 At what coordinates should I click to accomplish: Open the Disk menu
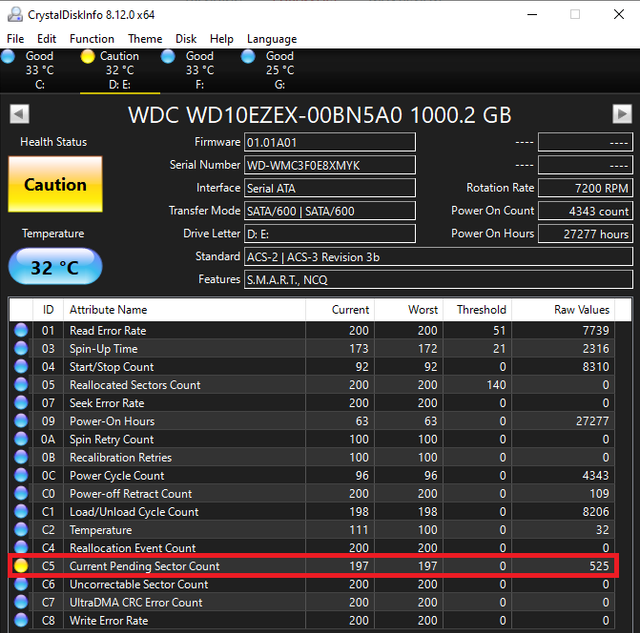coord(186,39)
